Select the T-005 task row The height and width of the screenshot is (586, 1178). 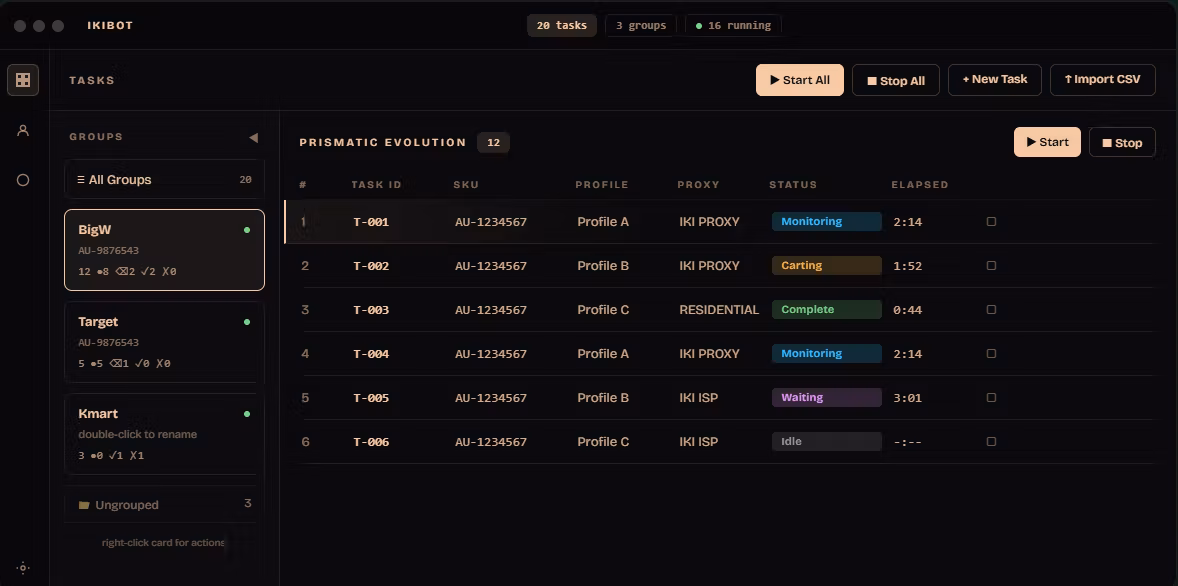pyautogui.click(x=721, y=397)
